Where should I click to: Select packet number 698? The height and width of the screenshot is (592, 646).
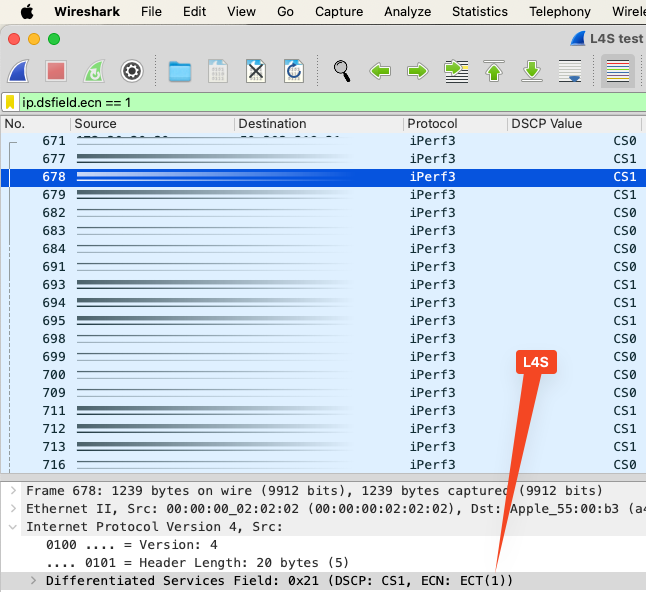[x=323, y=339]
